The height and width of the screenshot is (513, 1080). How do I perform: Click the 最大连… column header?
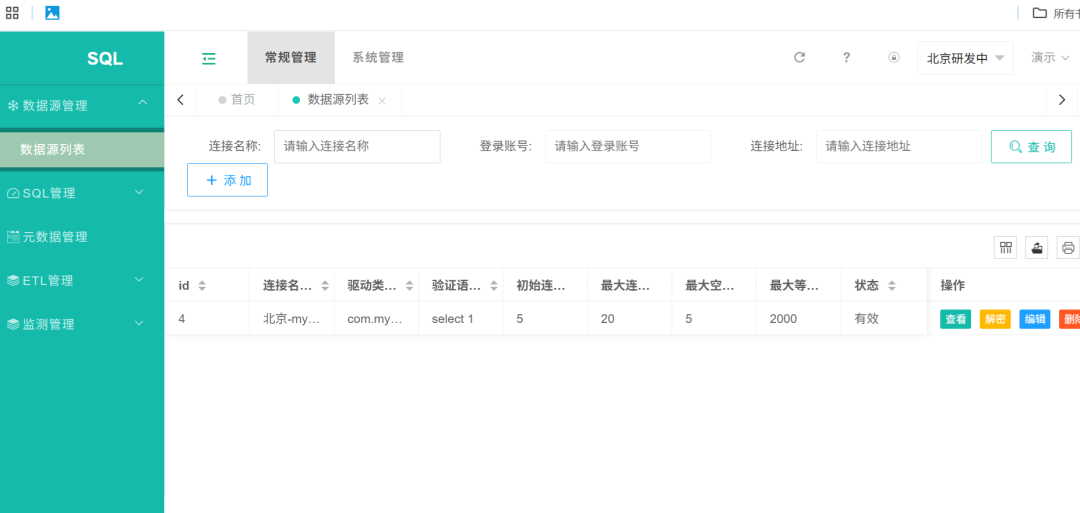[x=630, y=285]
